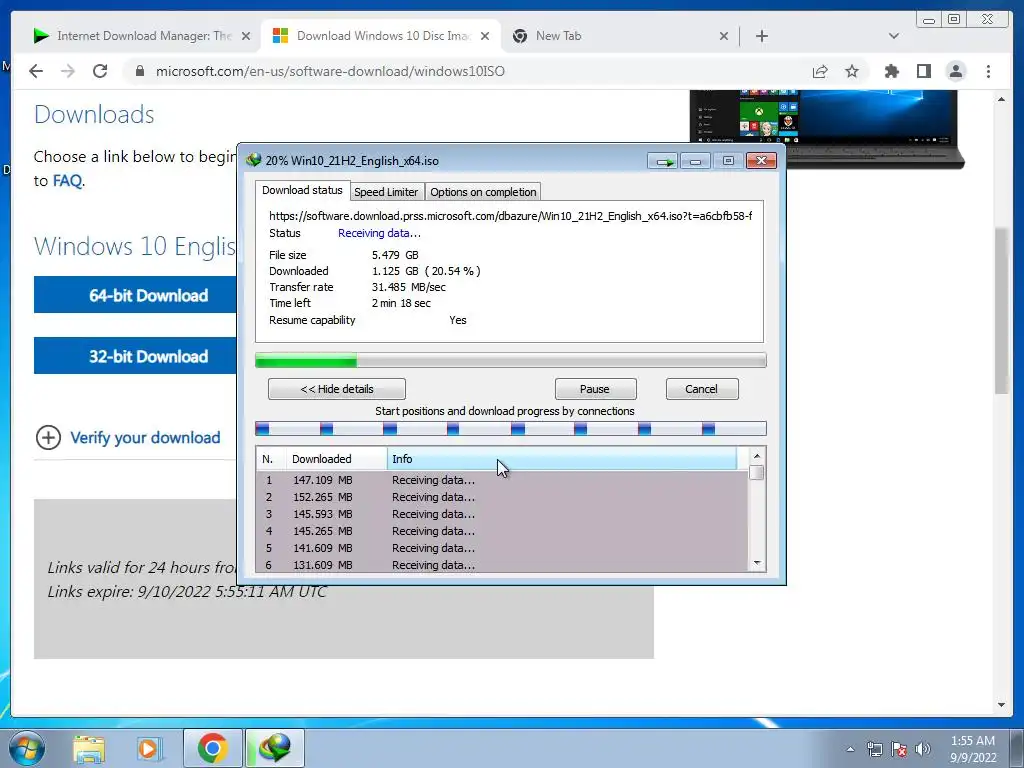Click IDM green arrow tray button in titlebar
1024x768 pixels.
click(x=664, y=161)
